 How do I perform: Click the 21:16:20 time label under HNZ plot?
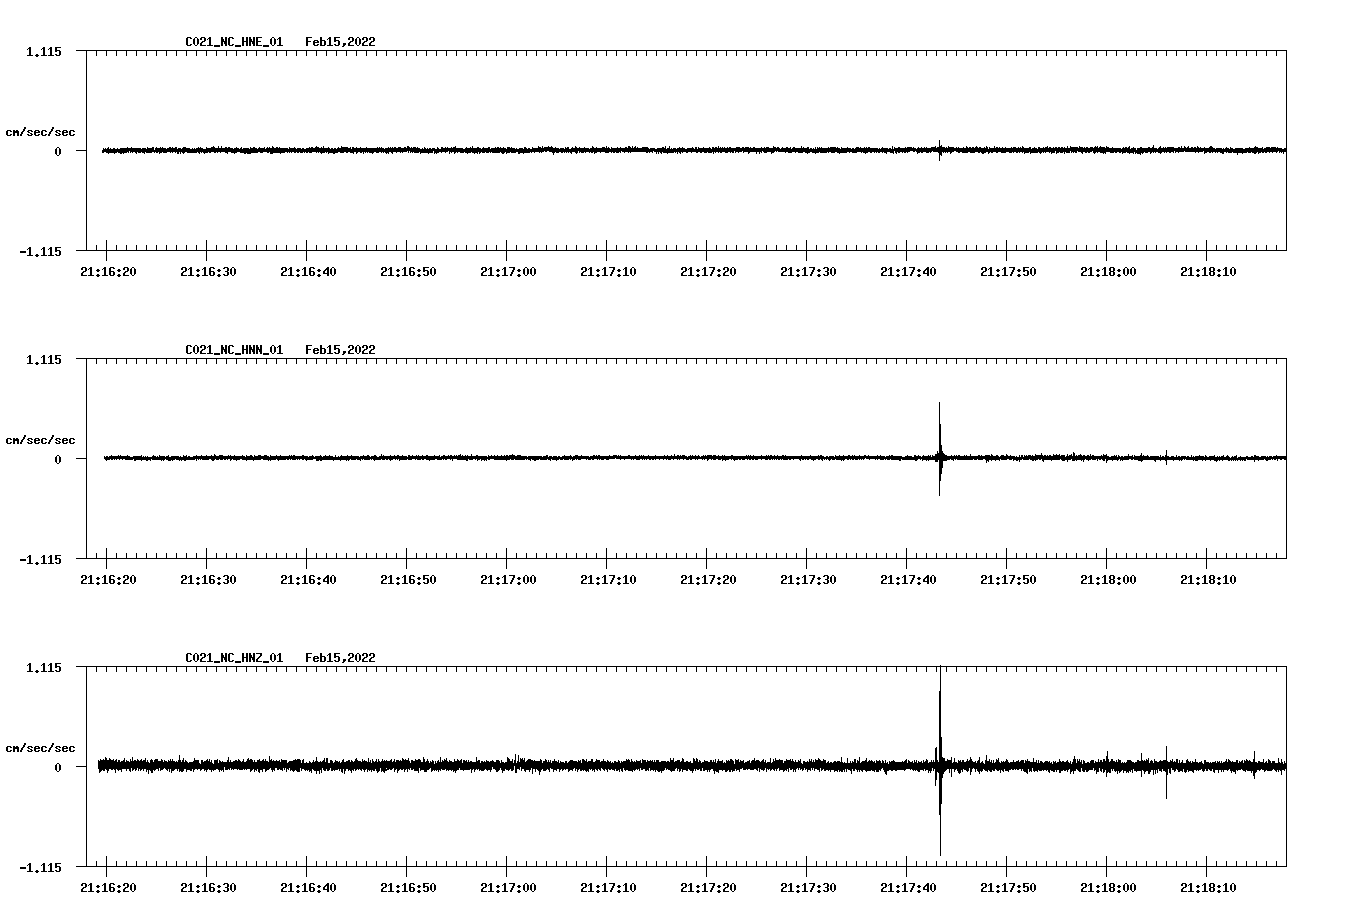[108, 888]
